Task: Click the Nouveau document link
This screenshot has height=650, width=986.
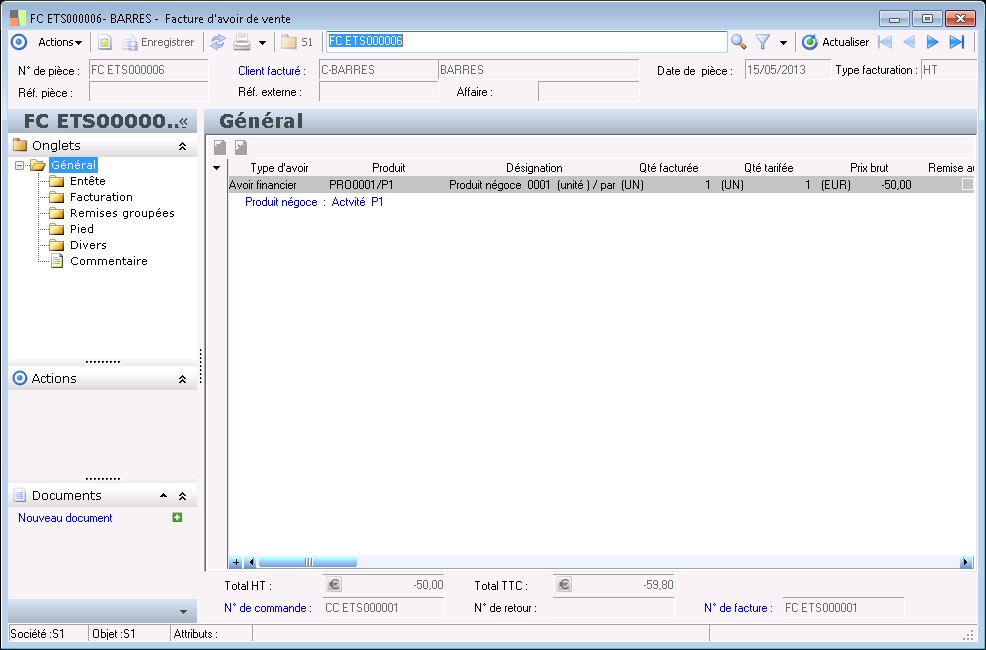Action: coord(65,518)
